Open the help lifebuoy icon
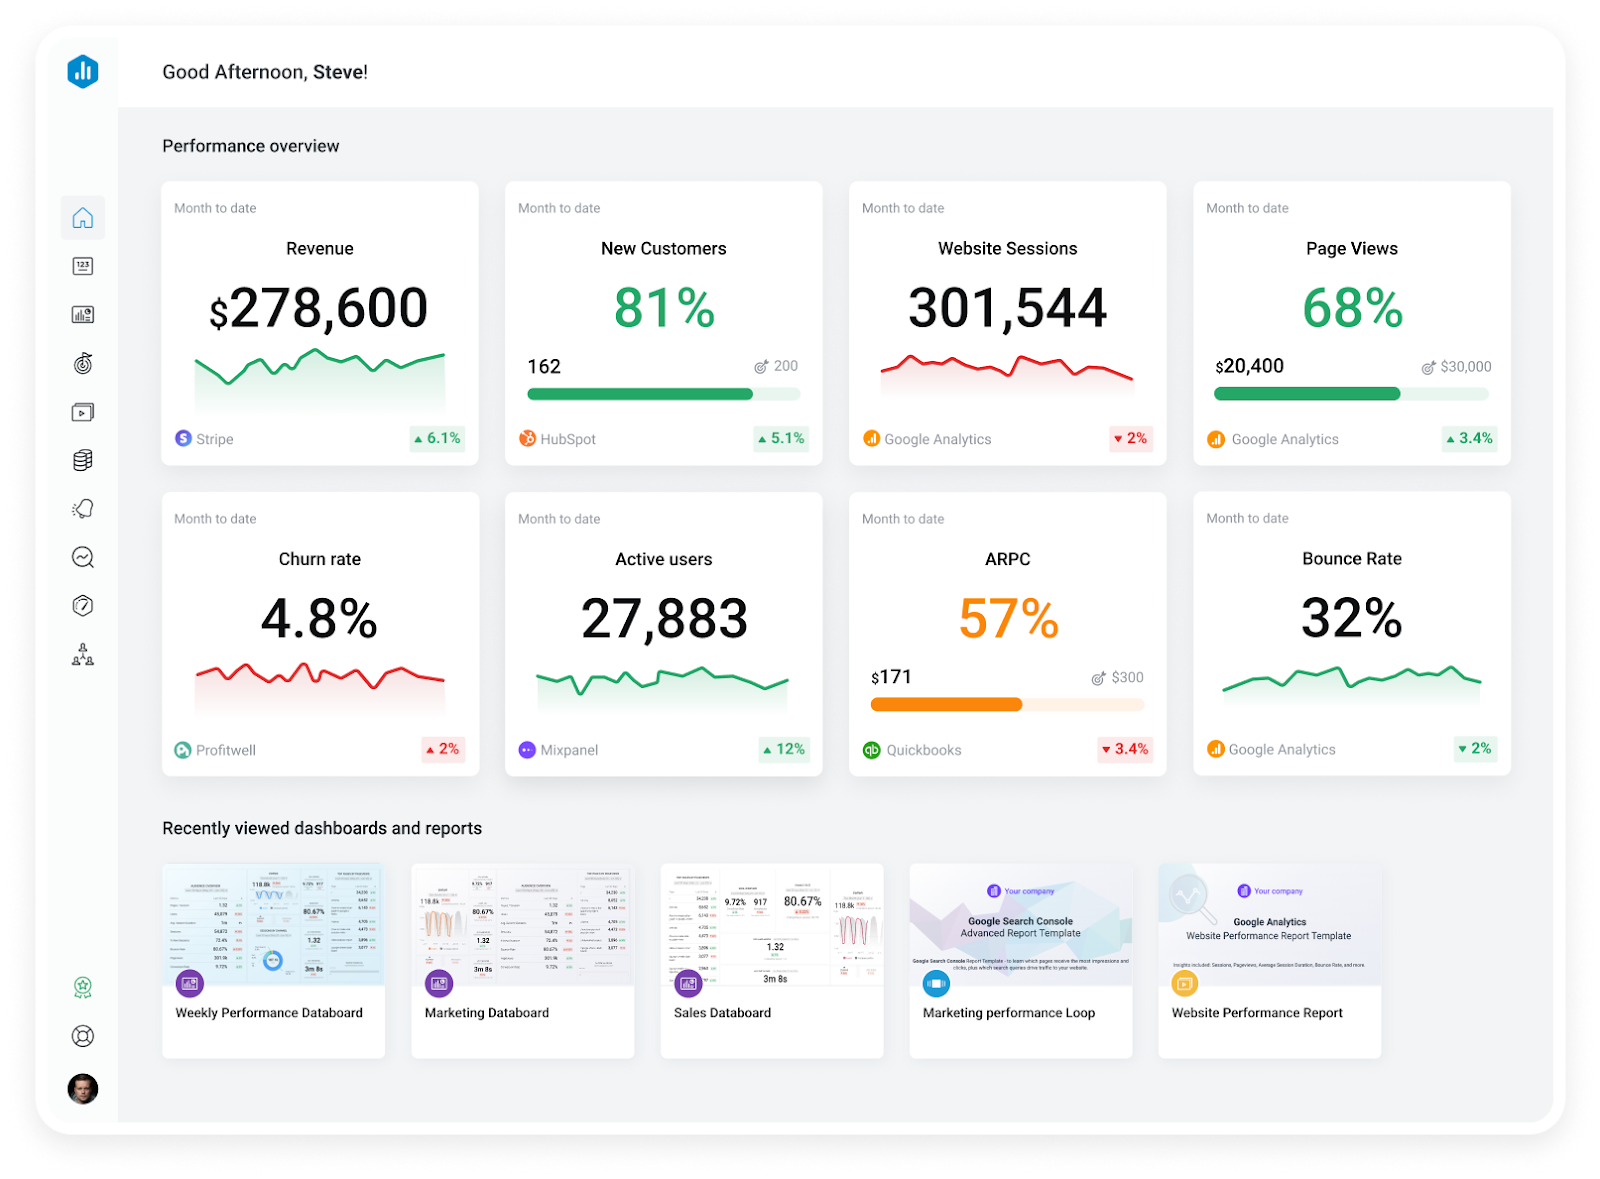Image resolution: width=1600 pixels, height=1179 pixels. [83, 1036]
